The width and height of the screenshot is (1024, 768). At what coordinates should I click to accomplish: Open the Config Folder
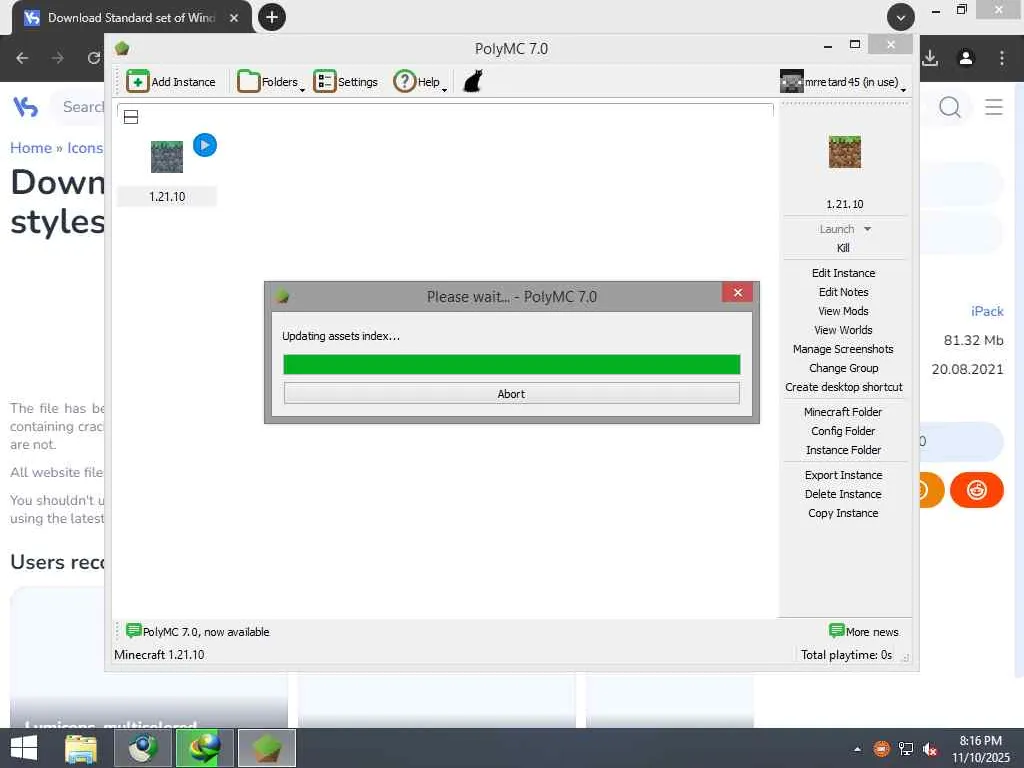coord(843,431)
